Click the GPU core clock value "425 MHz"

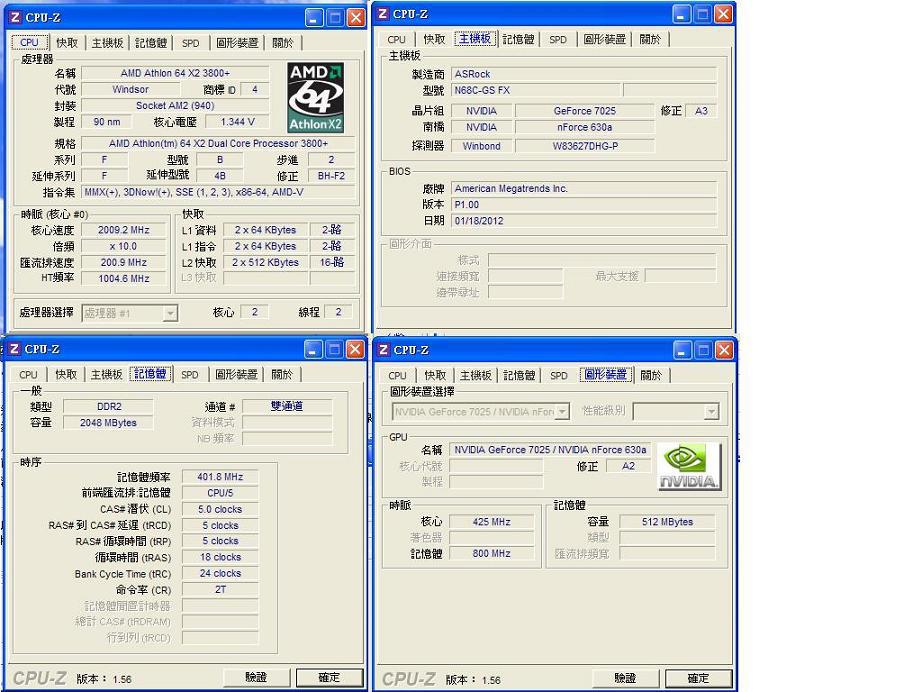[x=492, y=521]
